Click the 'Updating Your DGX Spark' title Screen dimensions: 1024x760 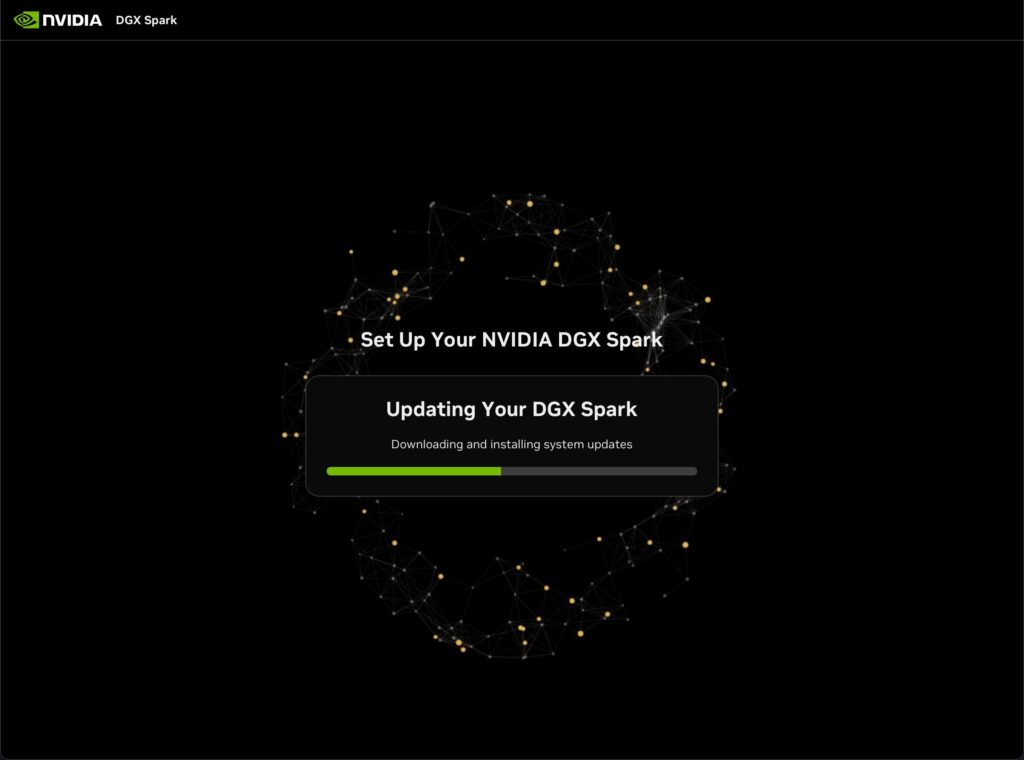[511, 409]
